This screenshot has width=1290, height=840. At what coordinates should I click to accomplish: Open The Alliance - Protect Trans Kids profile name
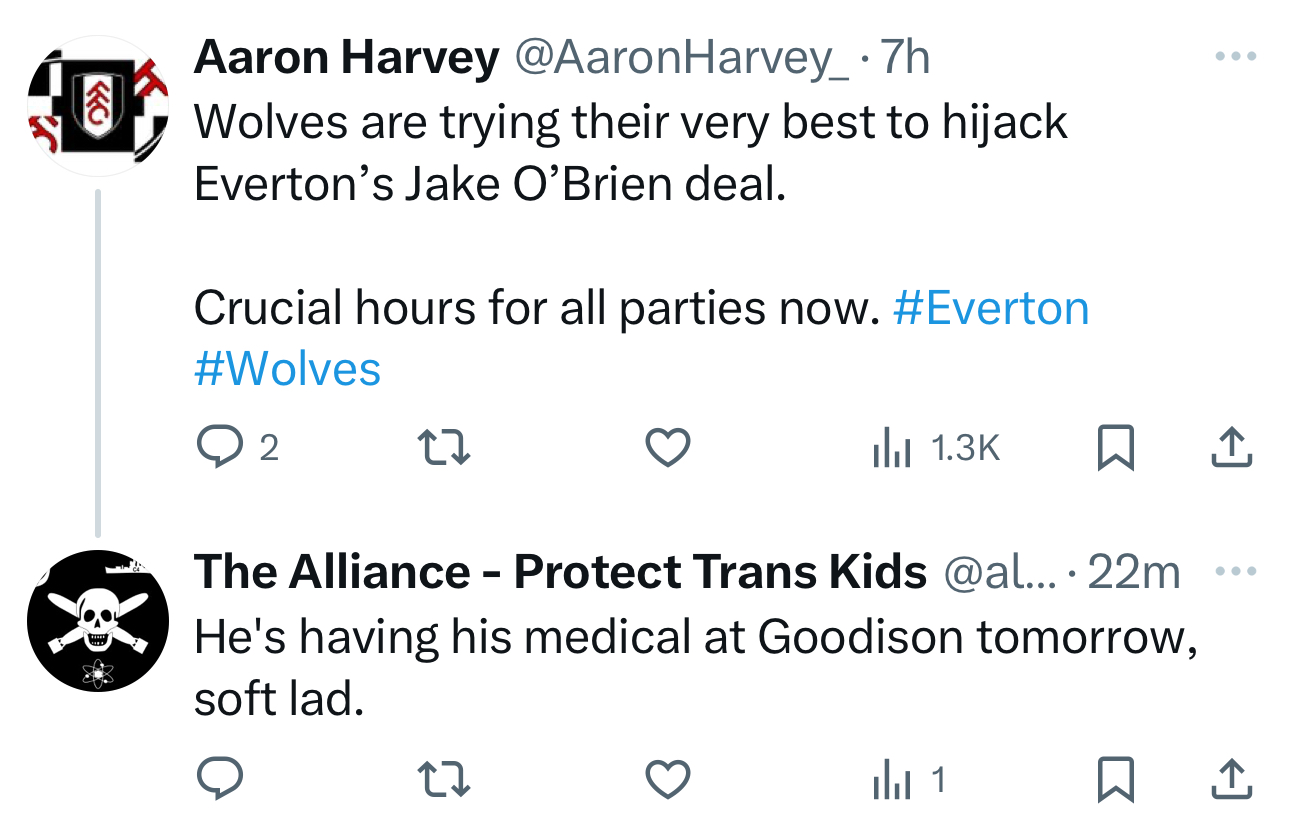(x=560, y=572)
